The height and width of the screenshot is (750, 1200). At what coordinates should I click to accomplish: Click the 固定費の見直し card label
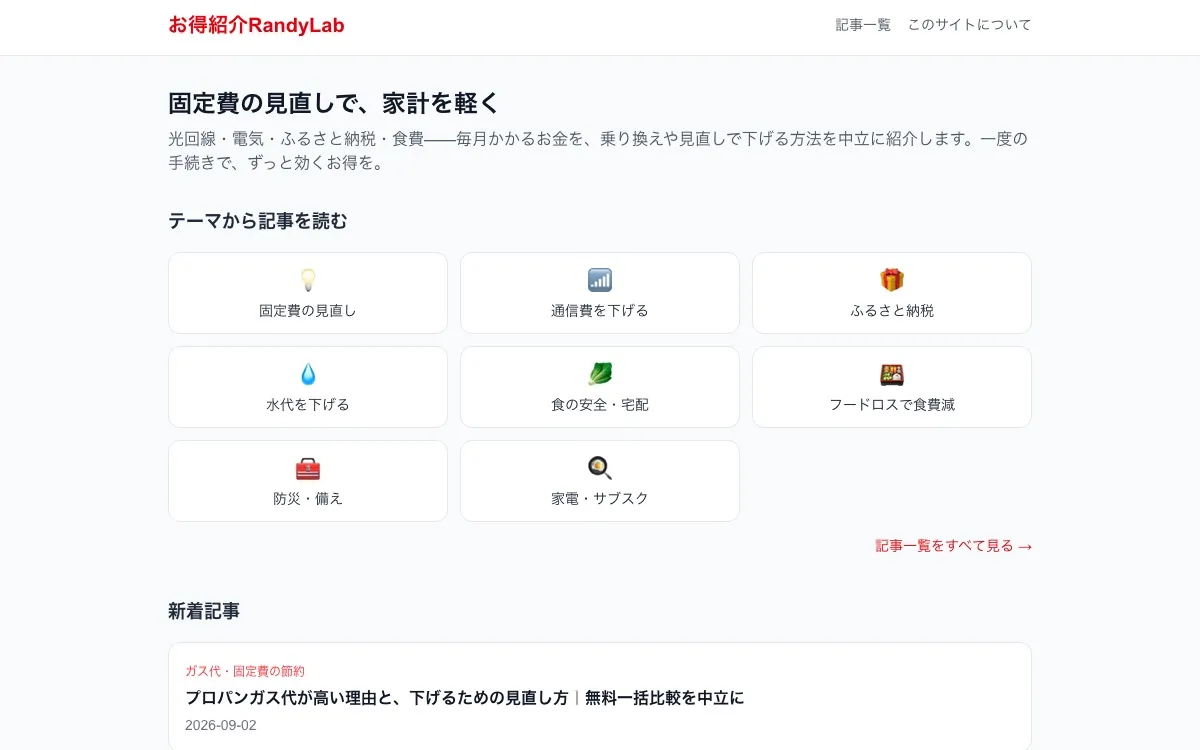[x=308, y=311]
